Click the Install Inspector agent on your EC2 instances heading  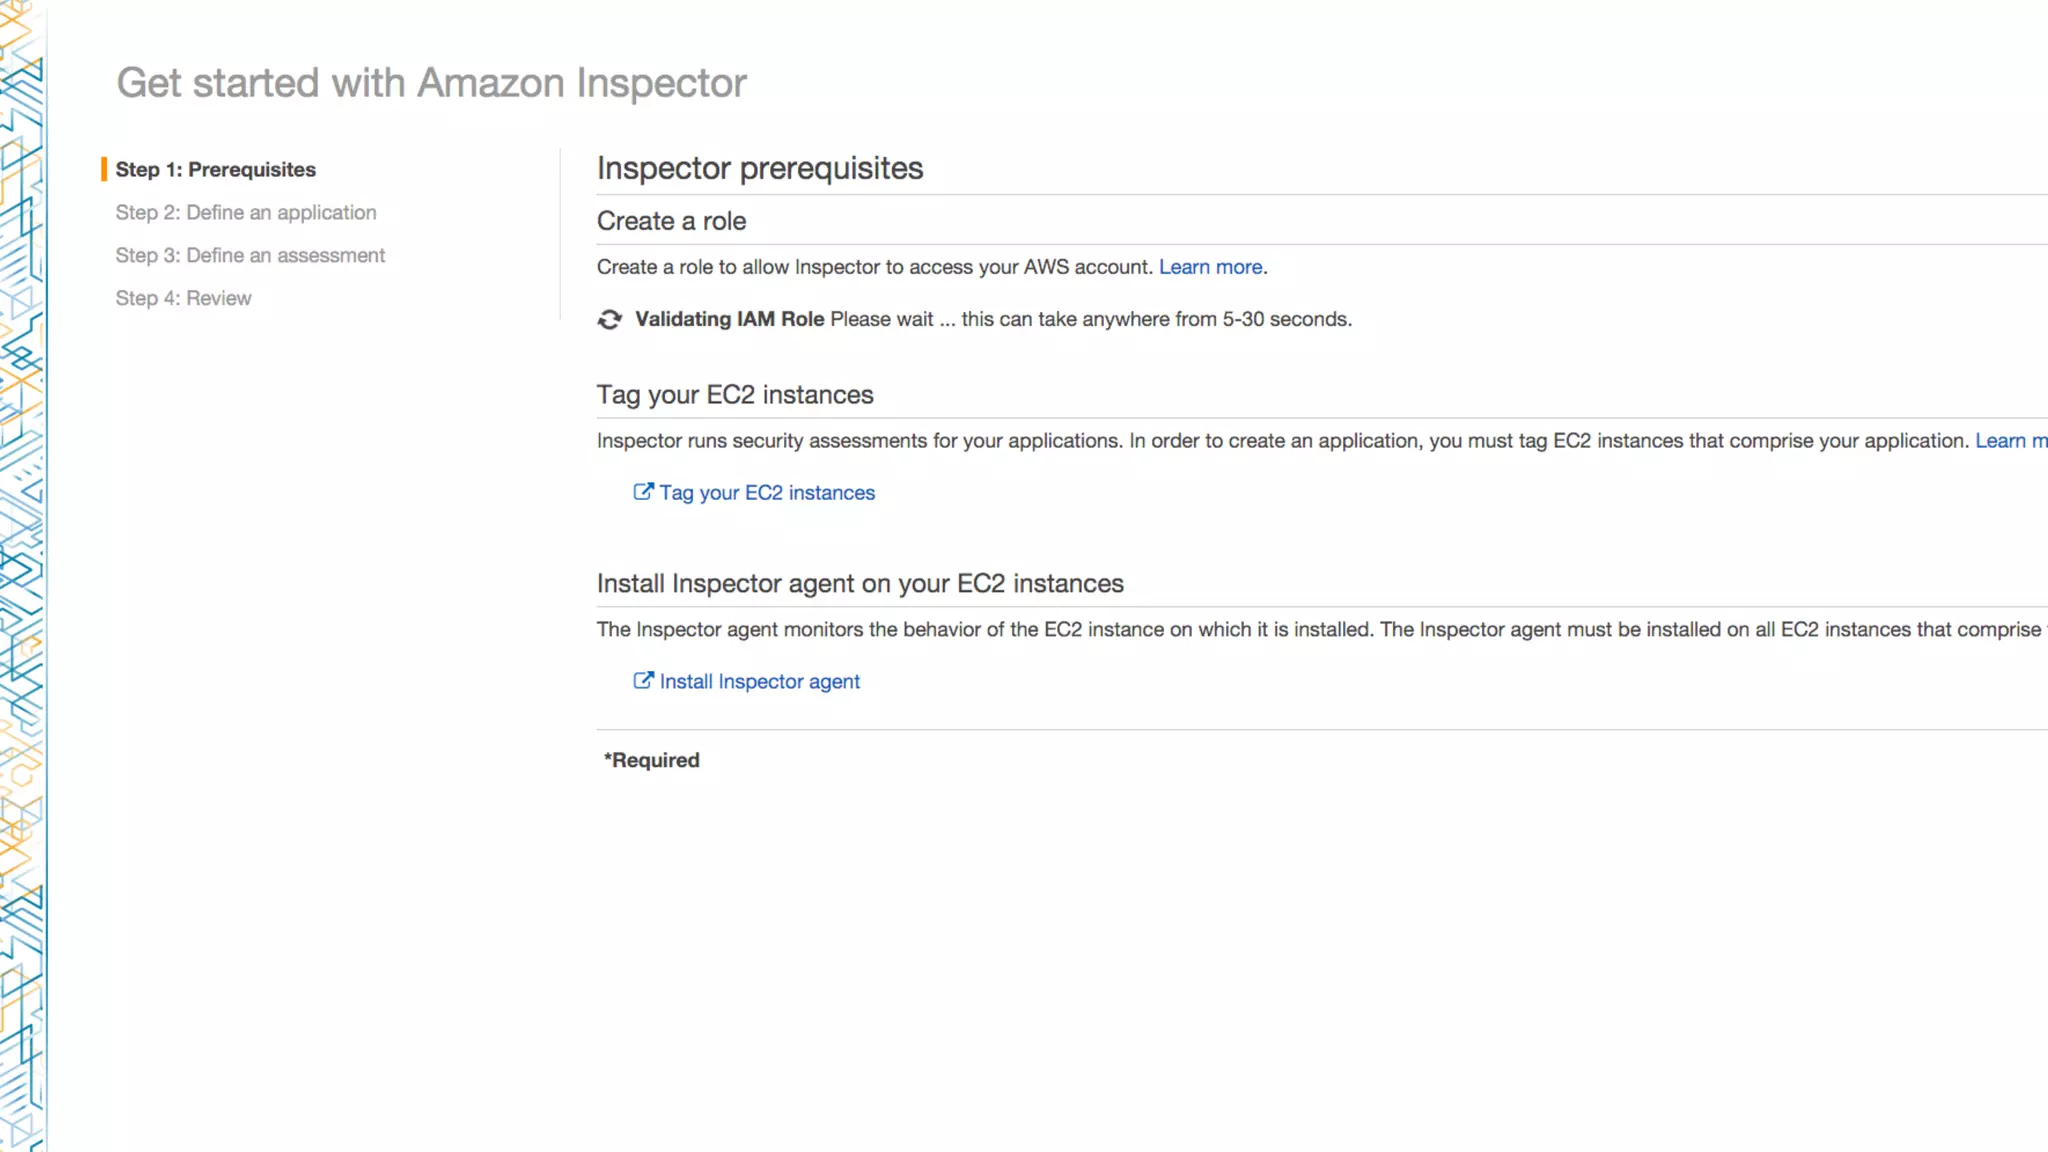click(x=859, y=584)
